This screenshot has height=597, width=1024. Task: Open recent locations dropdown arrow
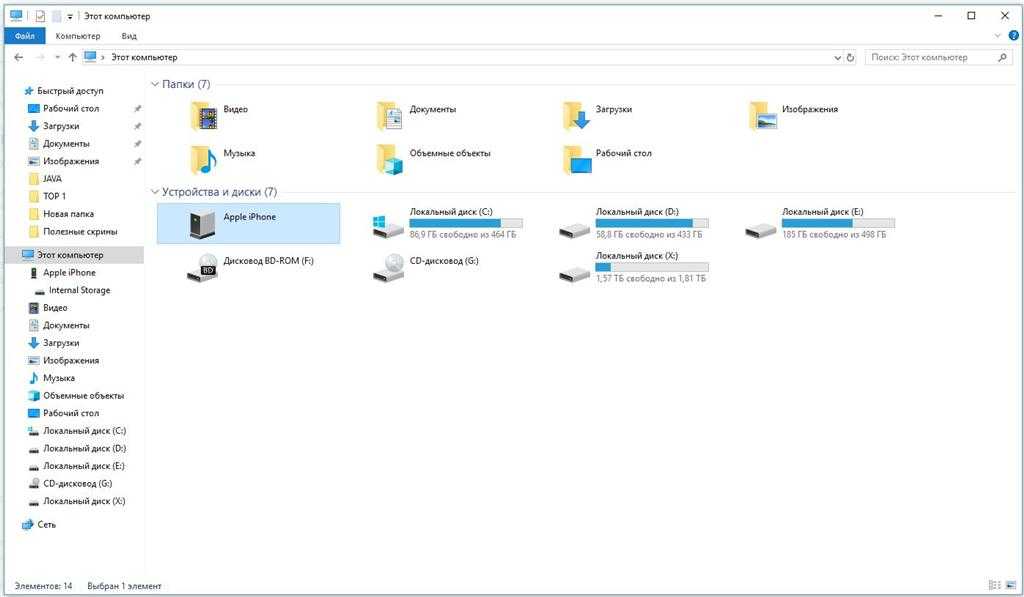click(57, 57)
